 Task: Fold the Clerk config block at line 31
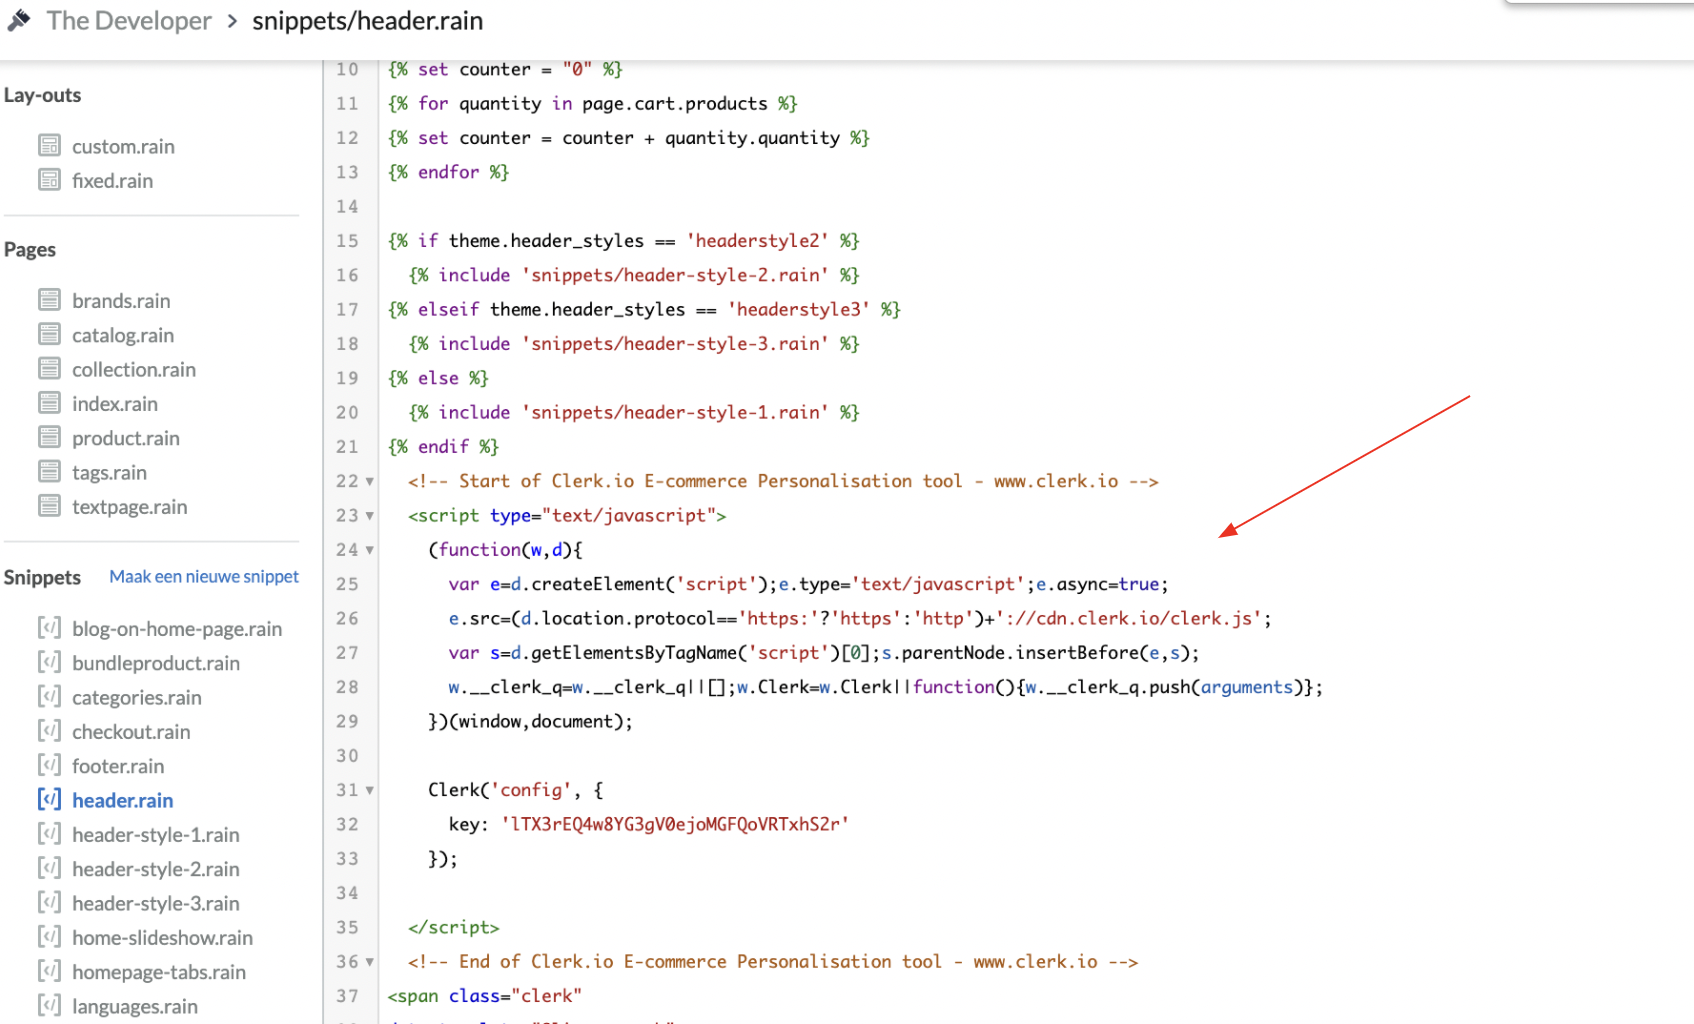pyautogui.click(x=370, y=790)
